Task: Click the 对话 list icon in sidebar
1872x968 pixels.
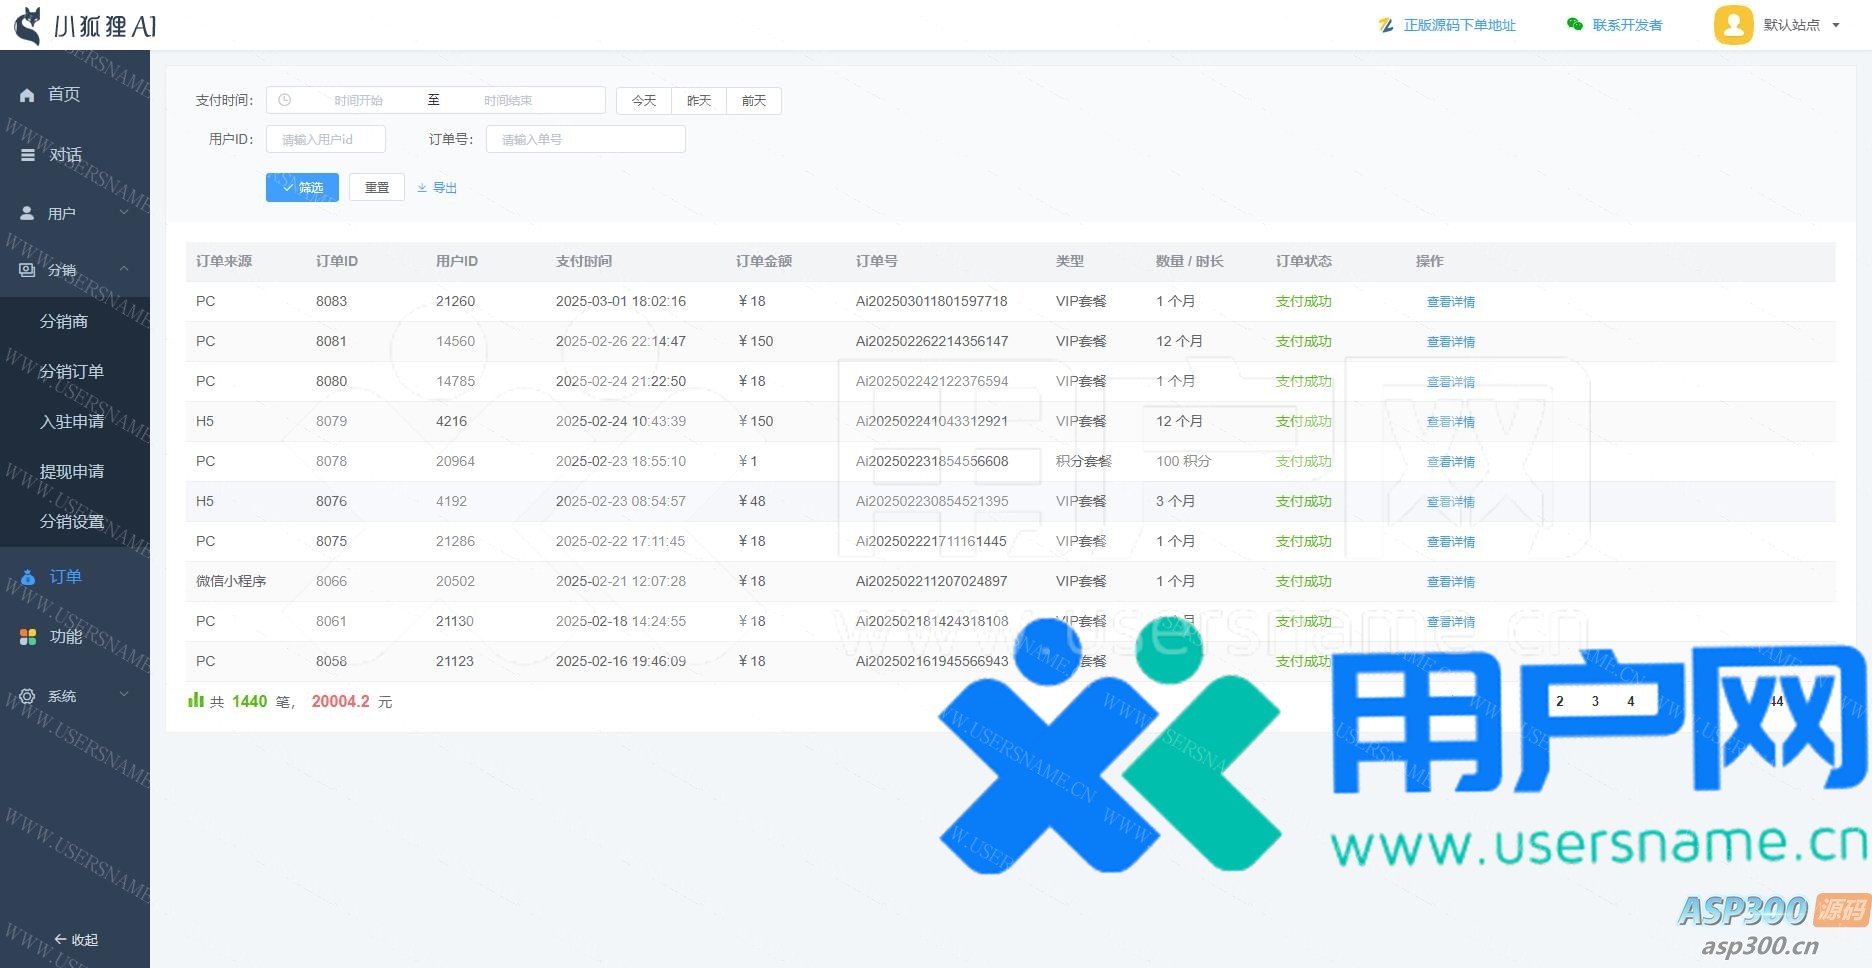Action: [x=28, y=155]
